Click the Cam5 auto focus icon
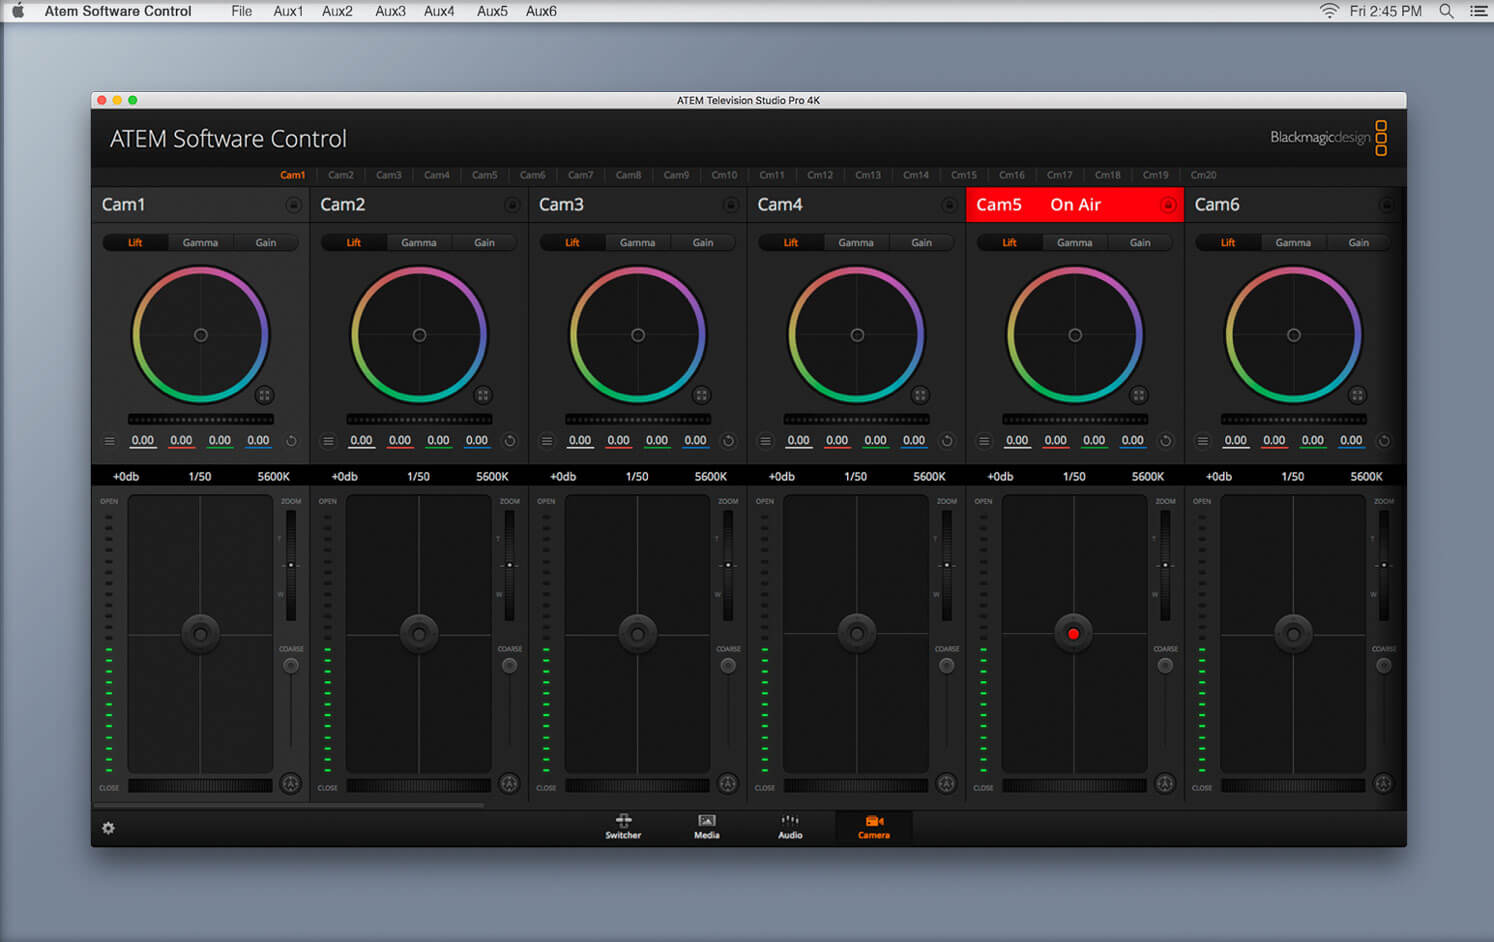Viewport: 1494px width, 942px height. [x=1165, y=784]
